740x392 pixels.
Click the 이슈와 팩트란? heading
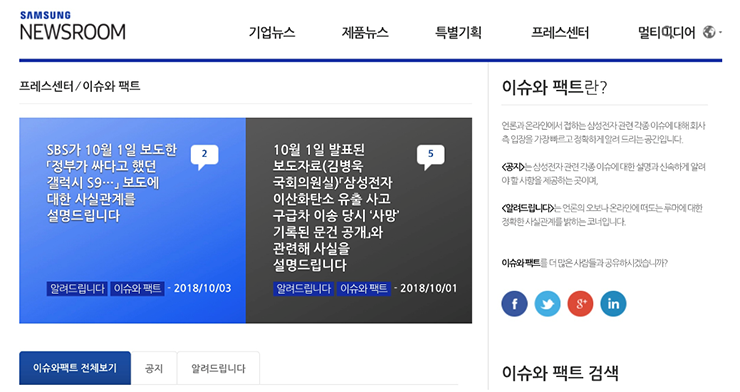tap(555, 87)
